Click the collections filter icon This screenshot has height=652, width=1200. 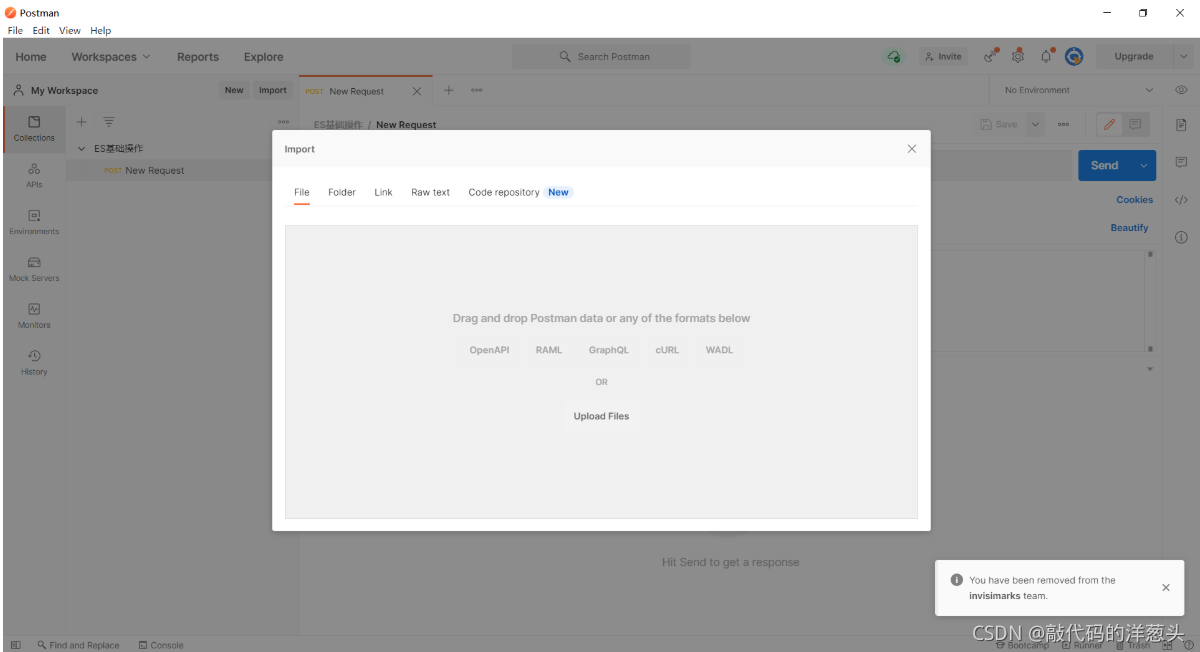(x=109, y=122)
